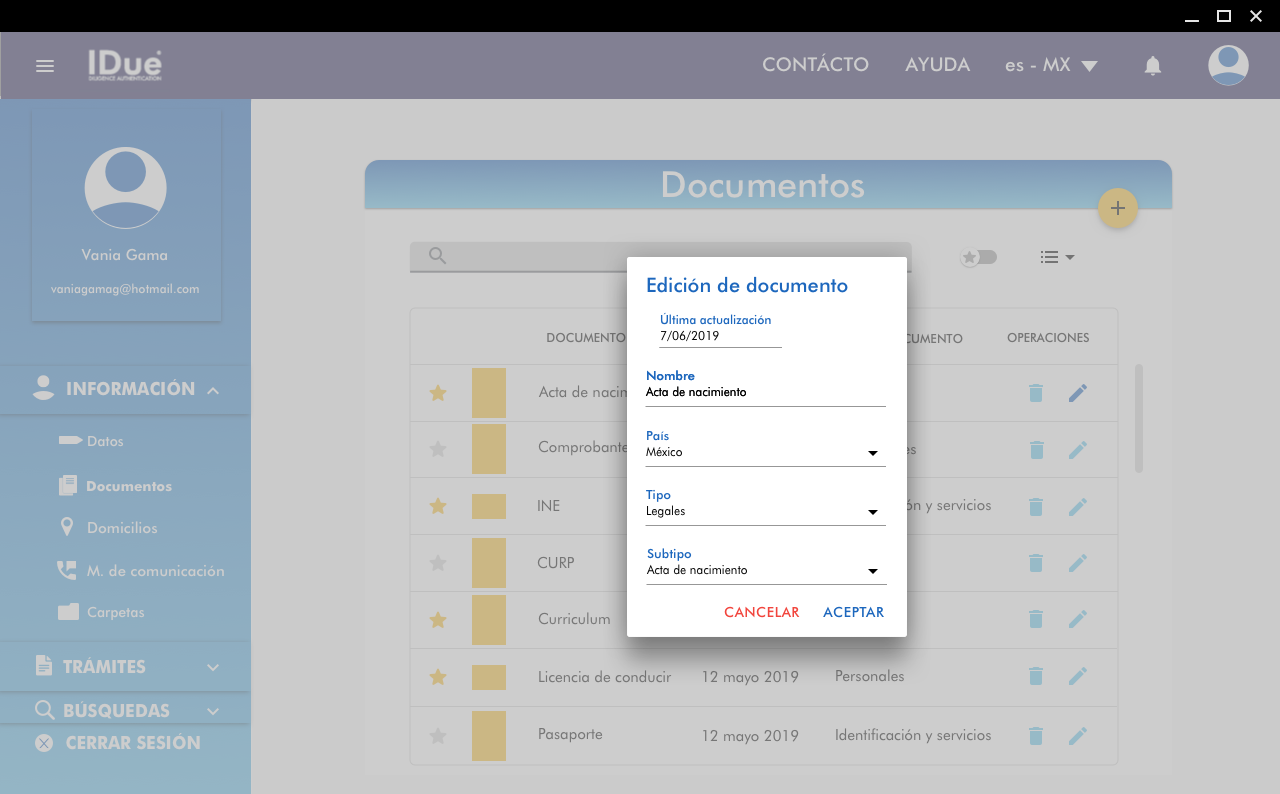
Task: Click the Nombre text field
Action: (x=765, y=393)
